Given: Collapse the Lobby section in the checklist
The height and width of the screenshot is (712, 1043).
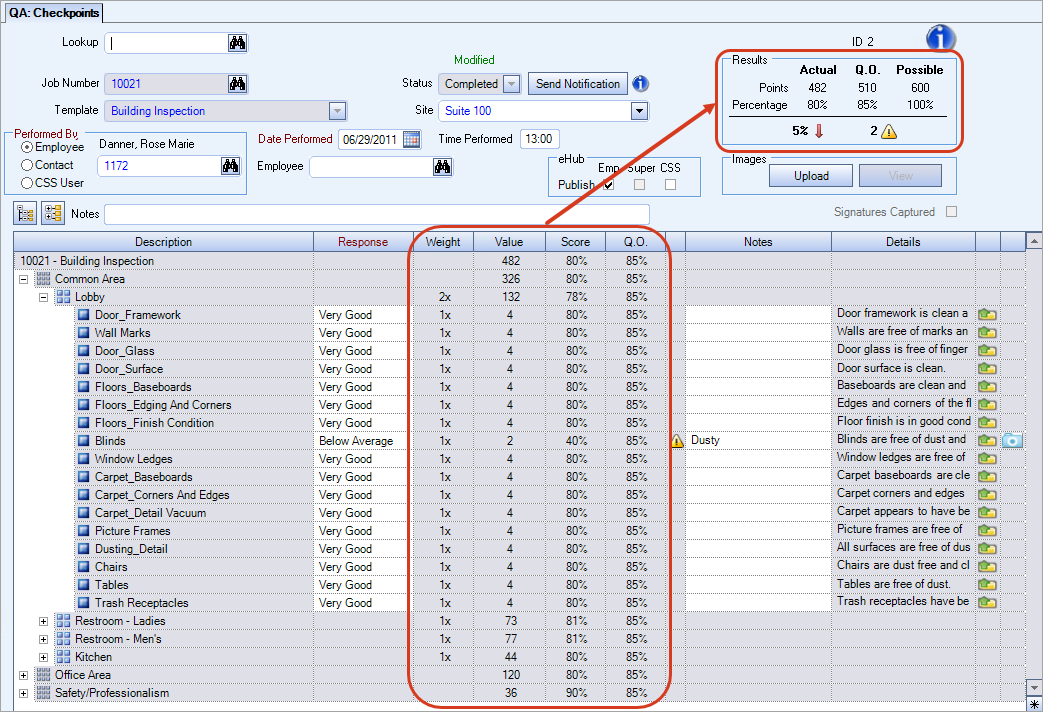Looking at the screenshot, I should tap(43, 296).
